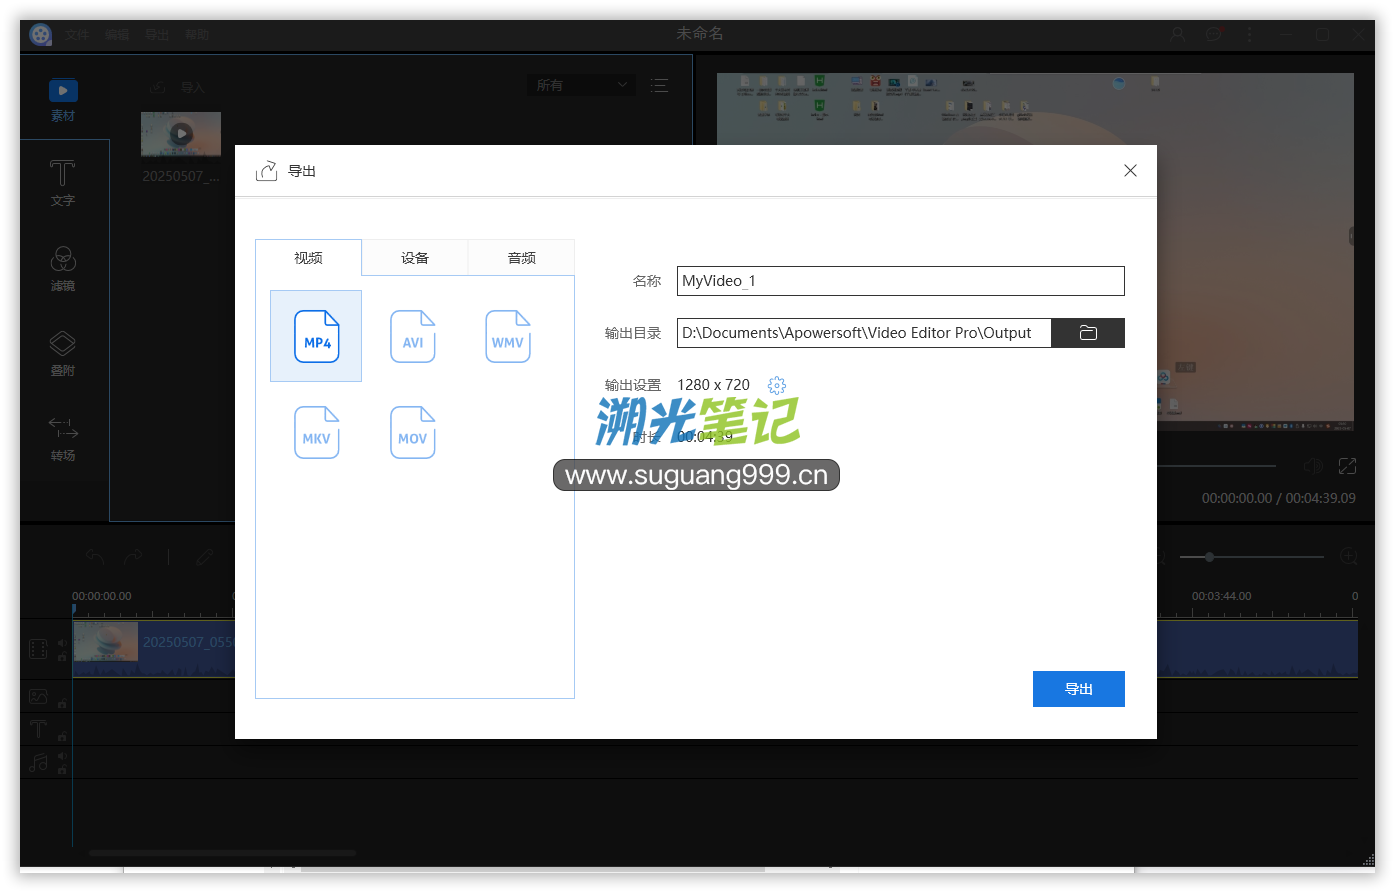
Task: Select the 20250507 media thumbnail
Action: [x=181, y=135]
